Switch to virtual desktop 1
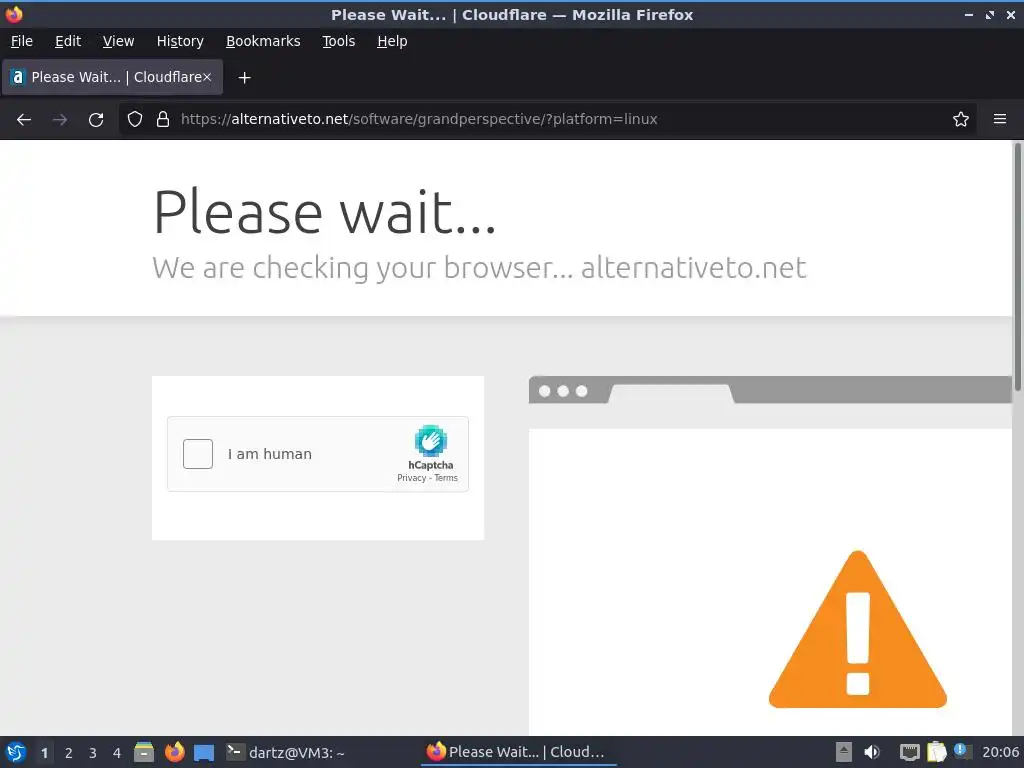The image size is (1024, 768). (44, 753)
